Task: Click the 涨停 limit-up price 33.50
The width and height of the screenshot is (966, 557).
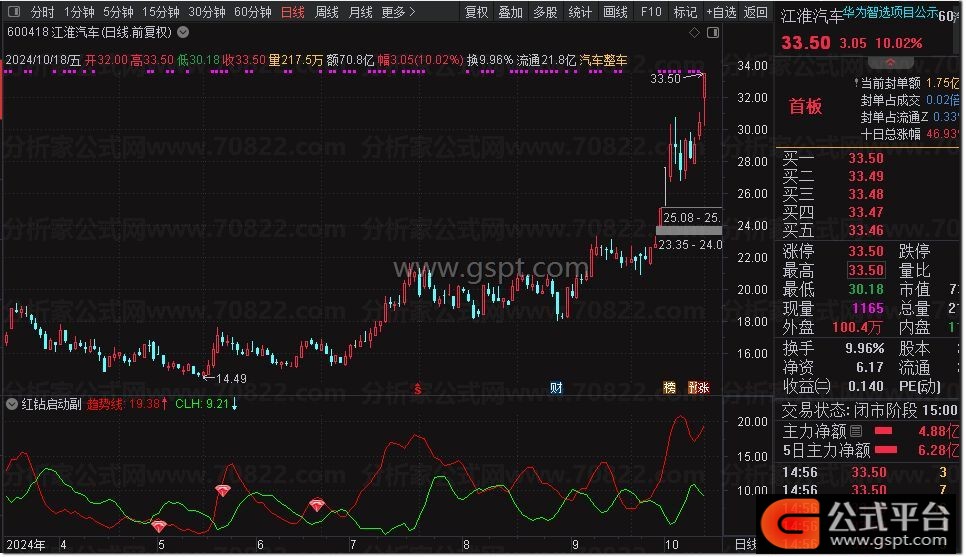Action: click(x=866, y=251)
